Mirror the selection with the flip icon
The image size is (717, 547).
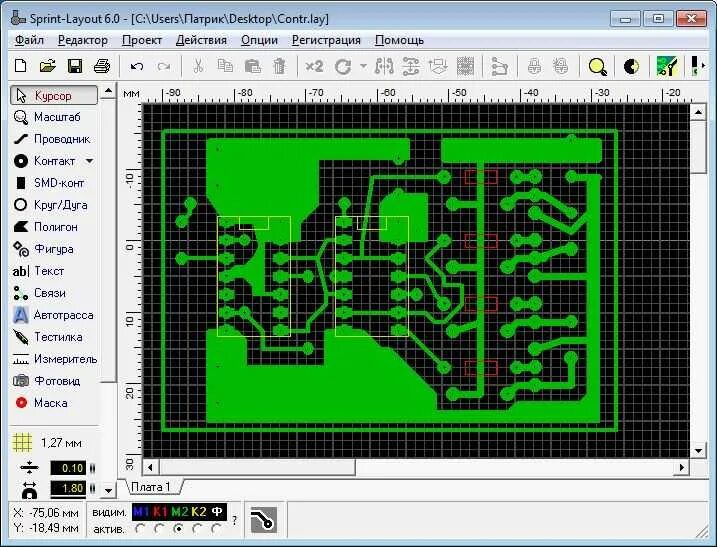tap(384, 66)
